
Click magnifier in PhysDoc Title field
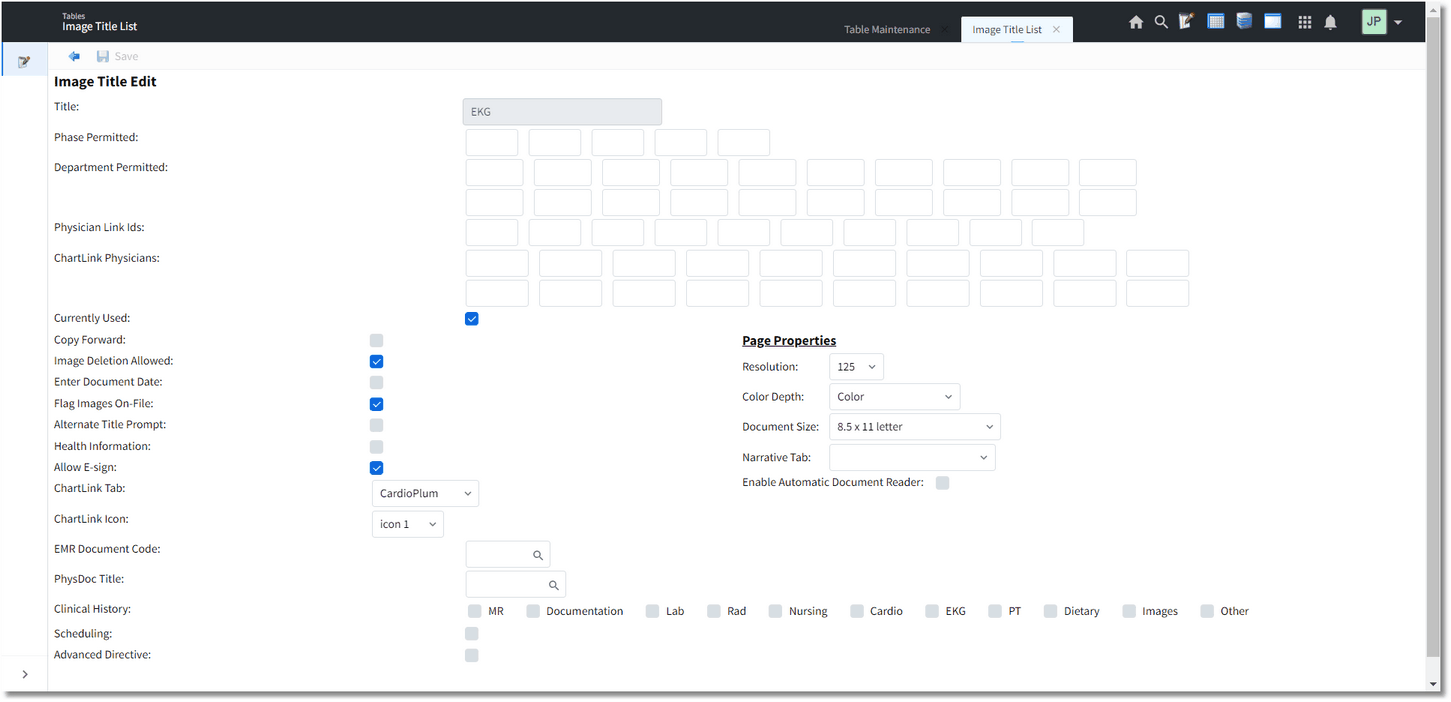553,585
